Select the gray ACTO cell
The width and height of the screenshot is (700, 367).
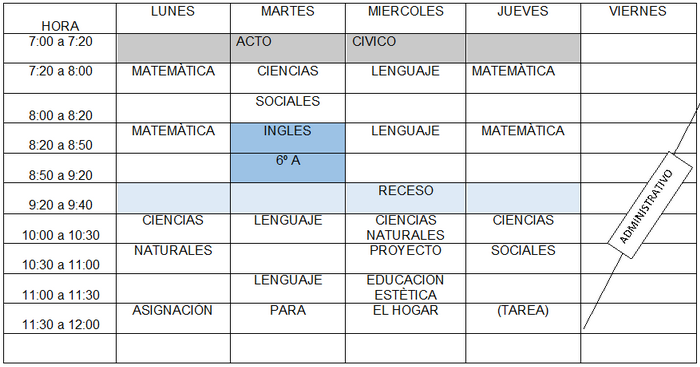(x=288, y=48)
